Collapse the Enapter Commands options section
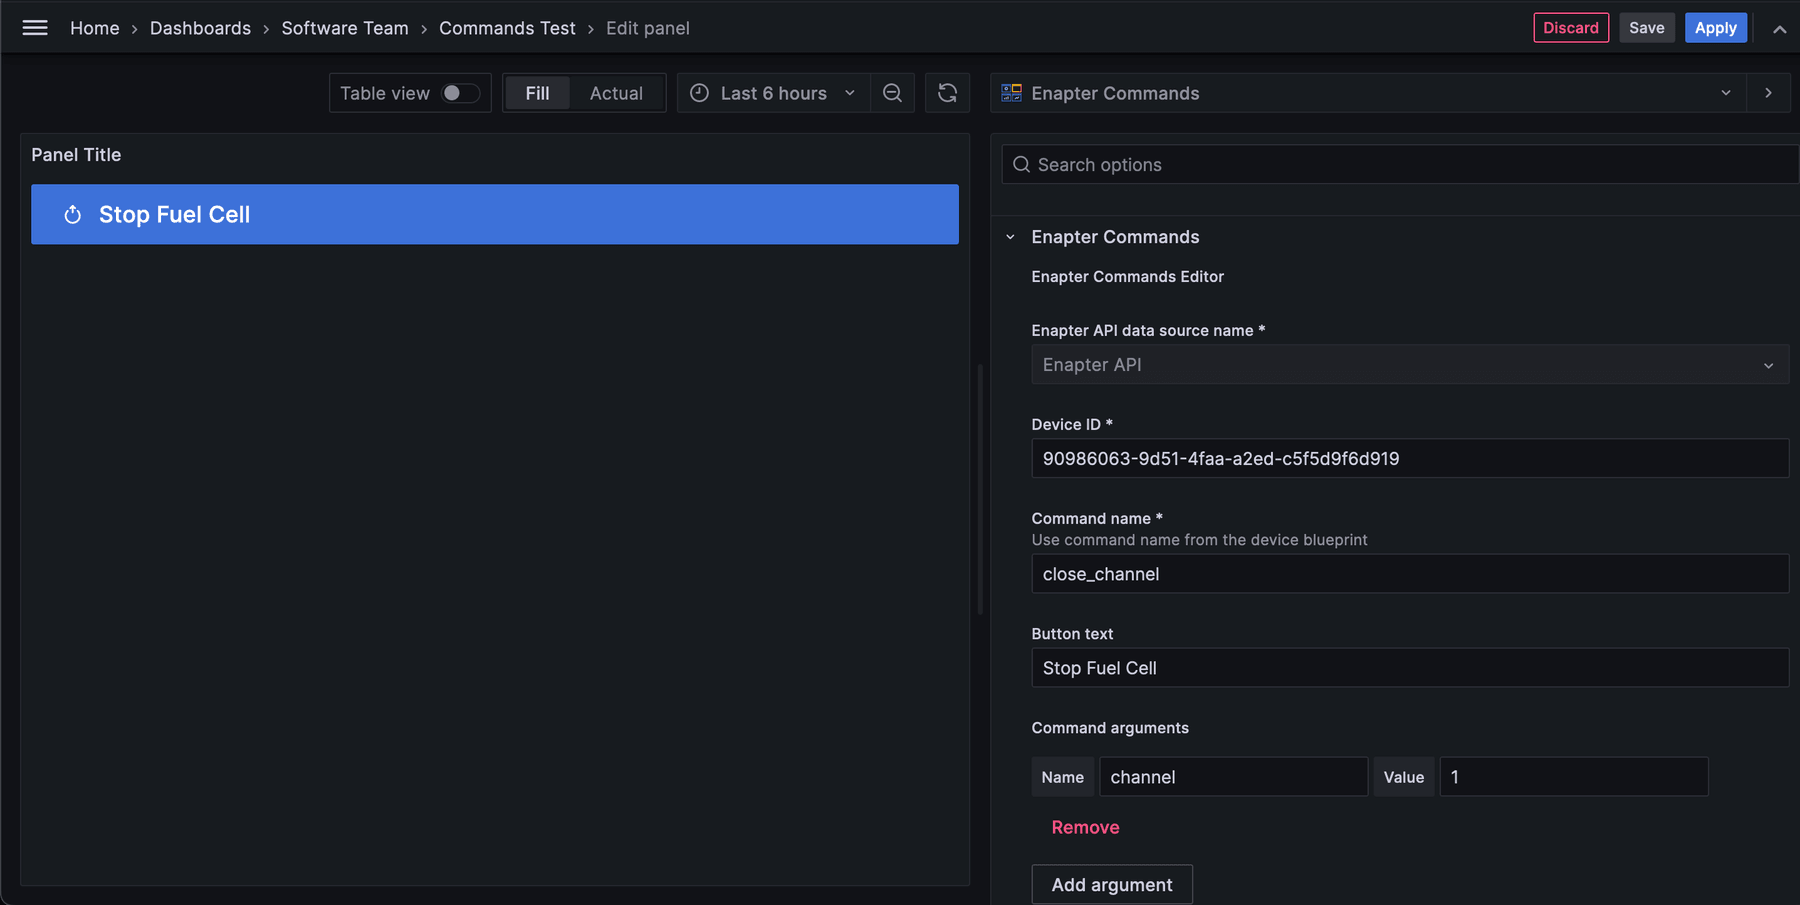Viewport: 1800px width, 905px height. (1009, 237)
